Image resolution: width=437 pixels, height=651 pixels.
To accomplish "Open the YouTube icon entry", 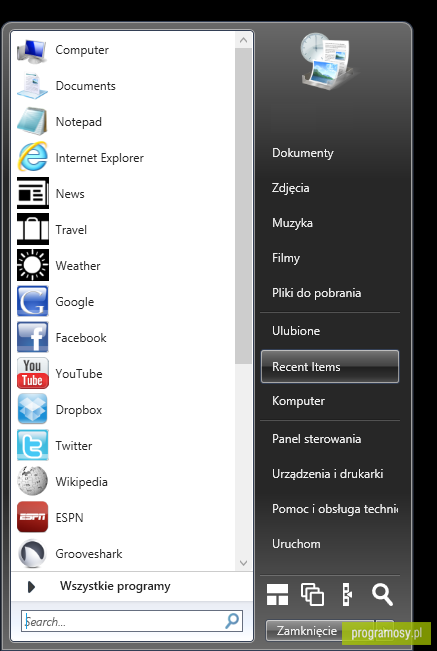I will tap(32, 373).
